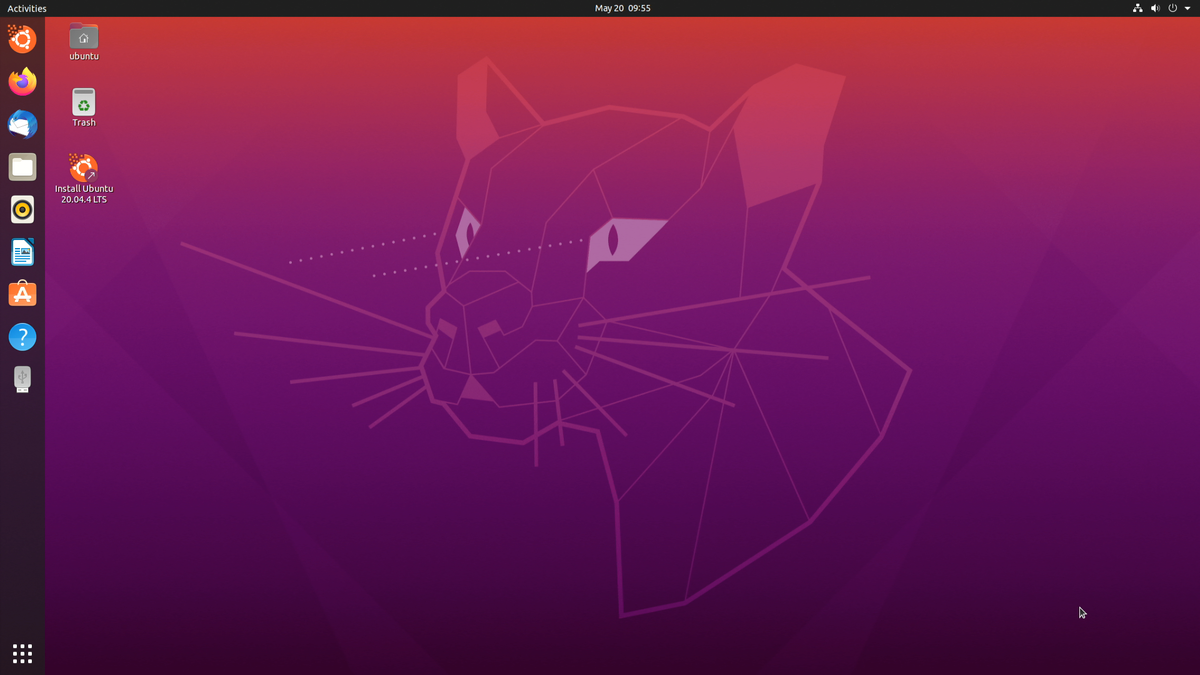The width and height of the screenshot is (1200, 675).
Task: Click the power icon in top bar
Action: (1173, 8)
